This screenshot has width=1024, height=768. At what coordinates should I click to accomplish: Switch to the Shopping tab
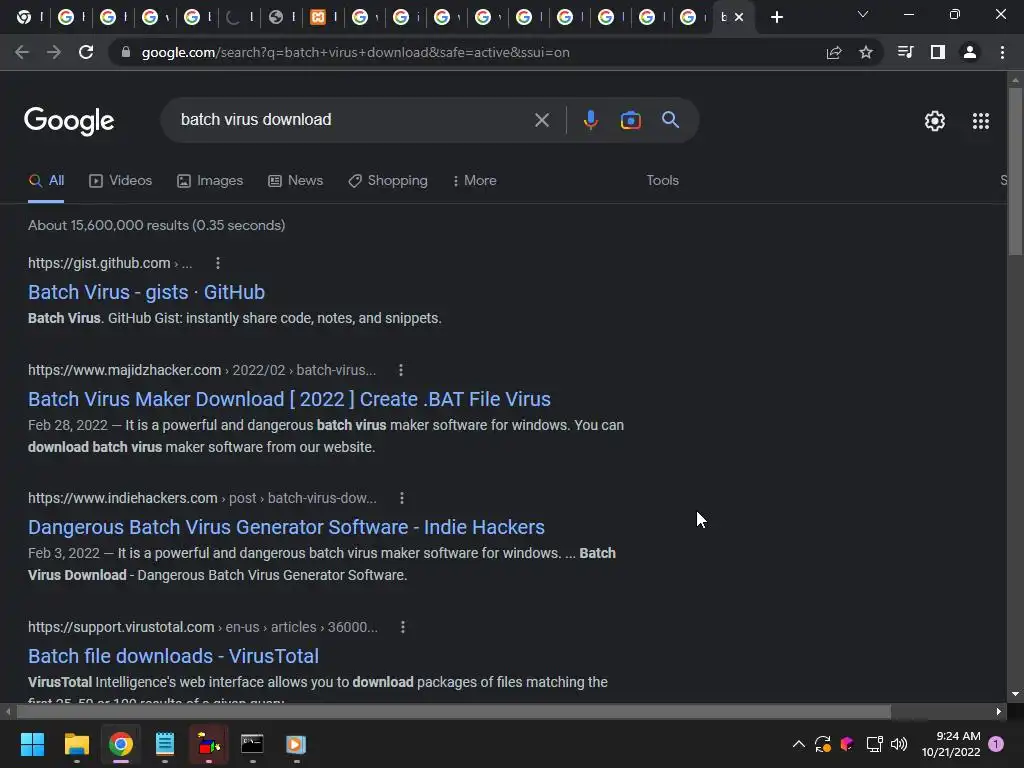click(389, 181)
